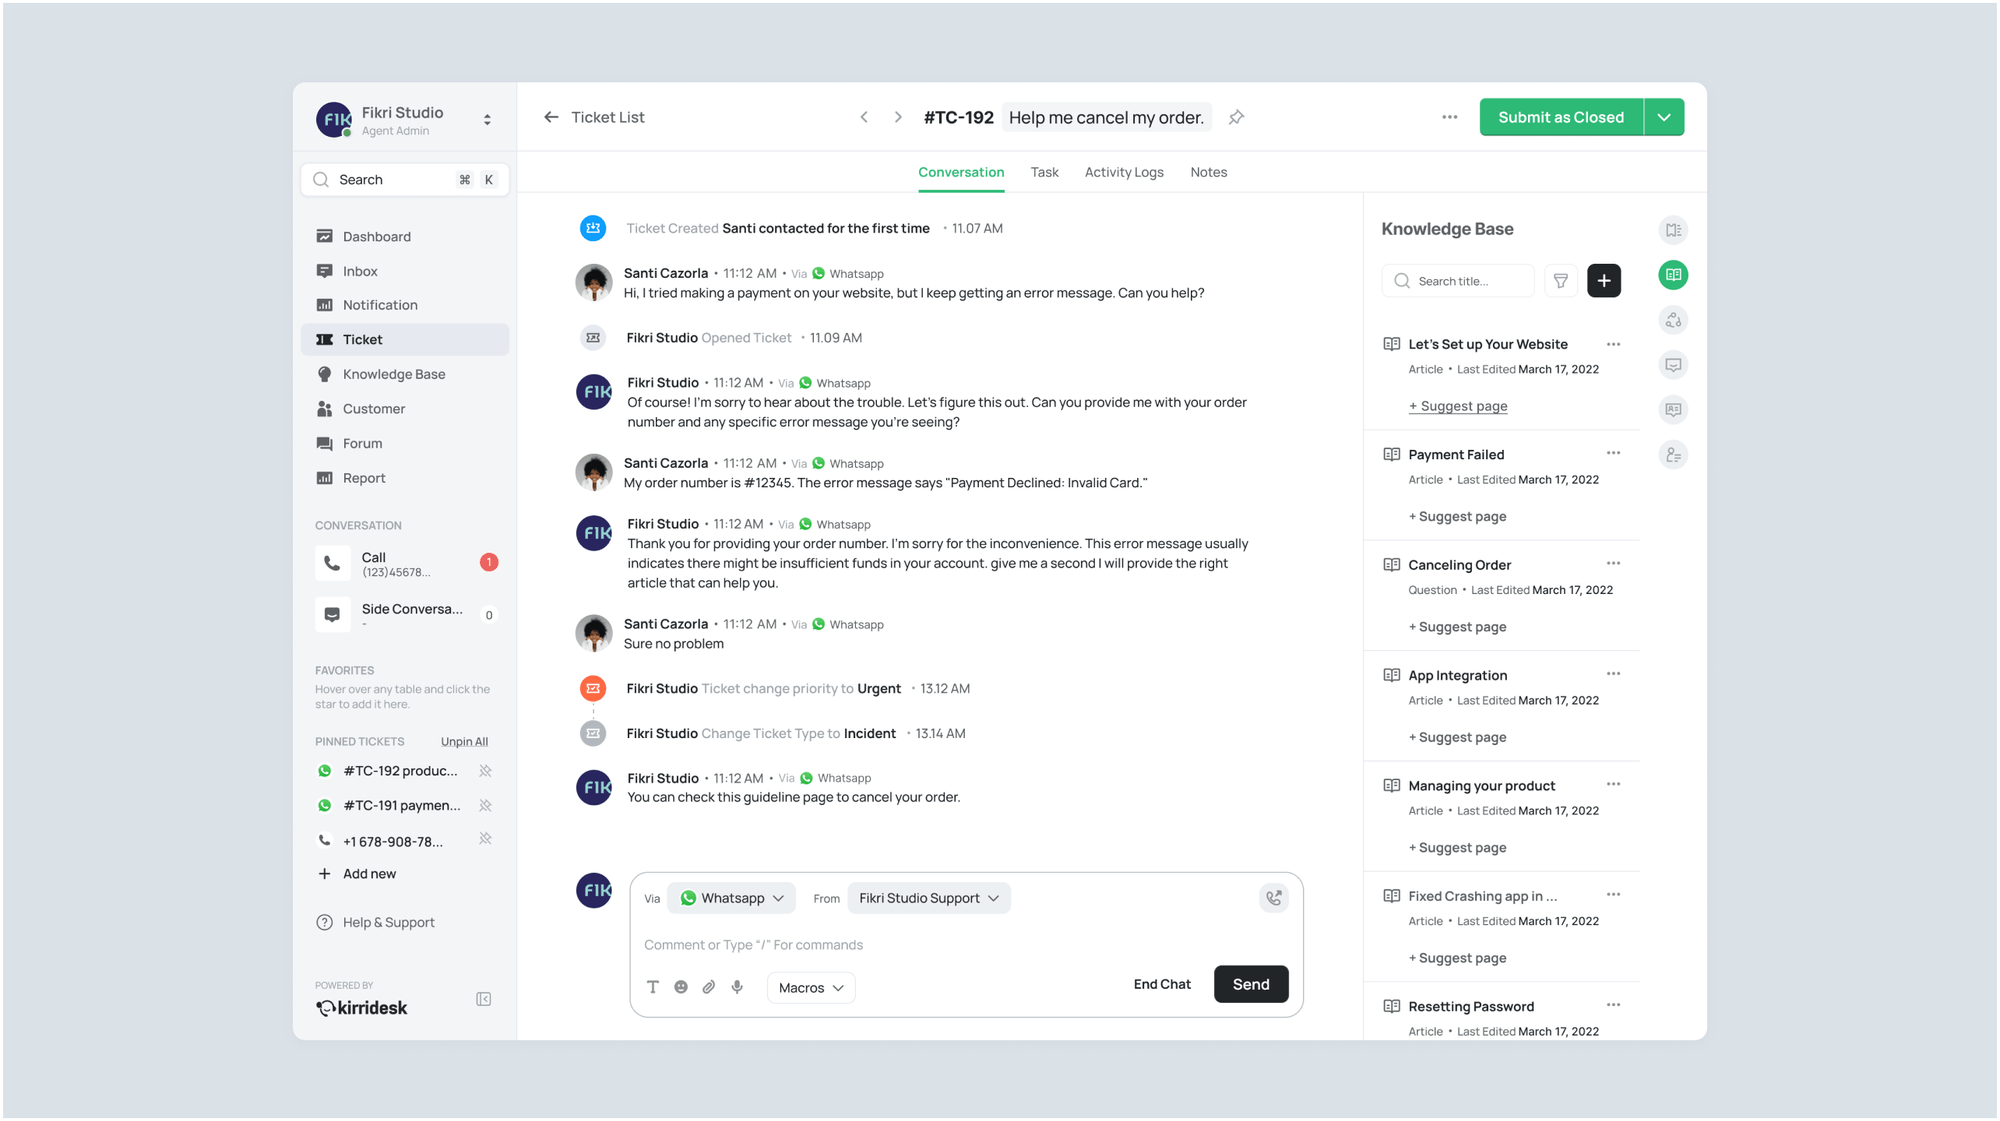Pin the ticket with the pin icon

[1236, 117]
